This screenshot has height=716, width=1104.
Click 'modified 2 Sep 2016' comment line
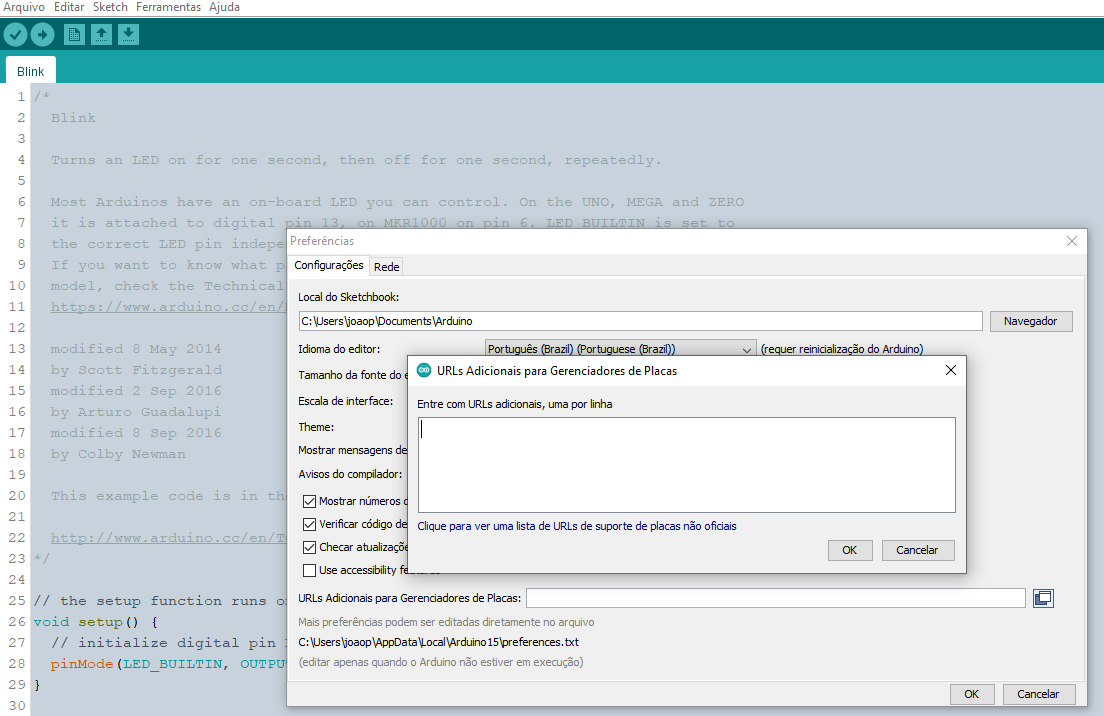point(136,391)
